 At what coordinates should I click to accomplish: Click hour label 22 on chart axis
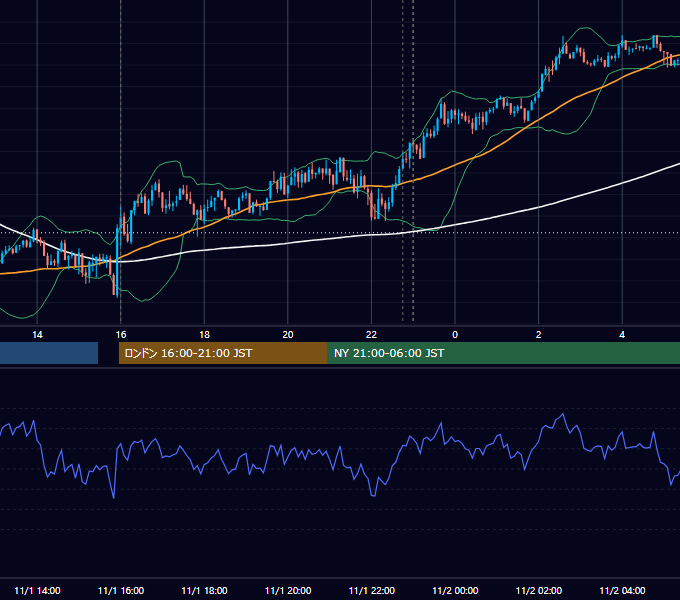[x=372, y=335]
